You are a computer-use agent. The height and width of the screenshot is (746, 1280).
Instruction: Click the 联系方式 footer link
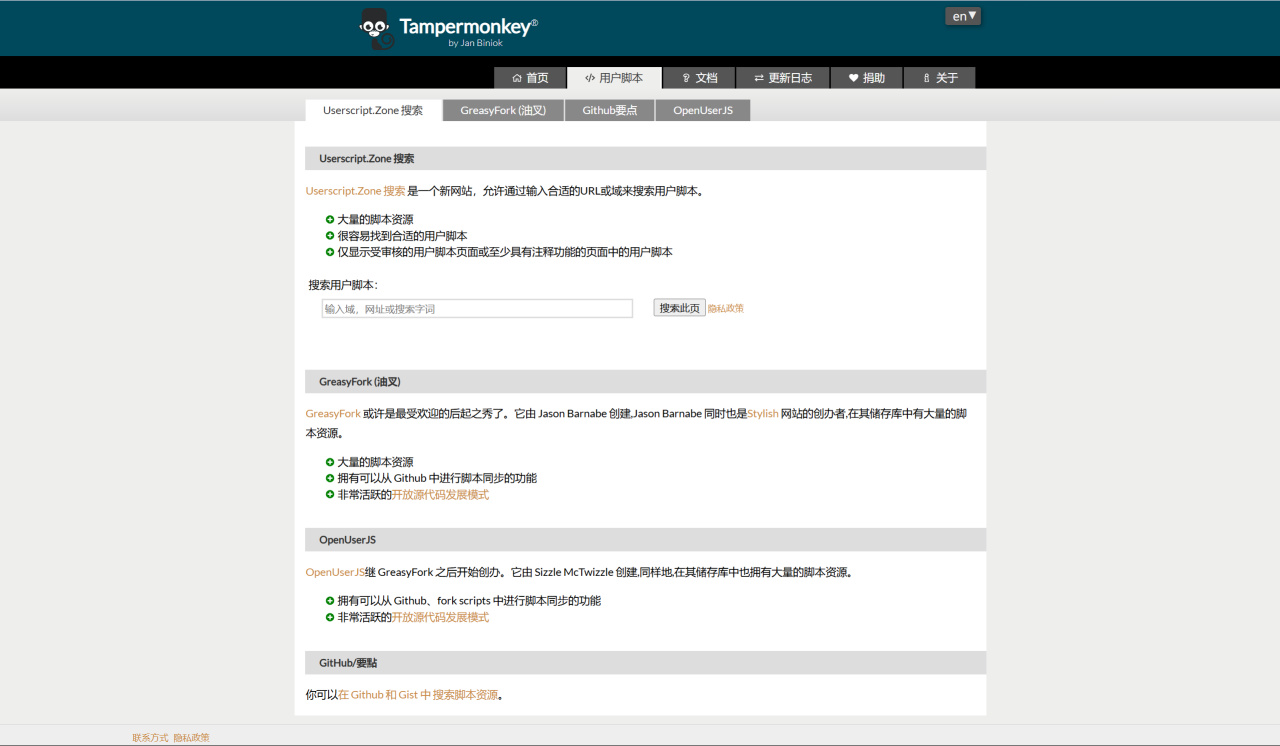coord(150,738)
